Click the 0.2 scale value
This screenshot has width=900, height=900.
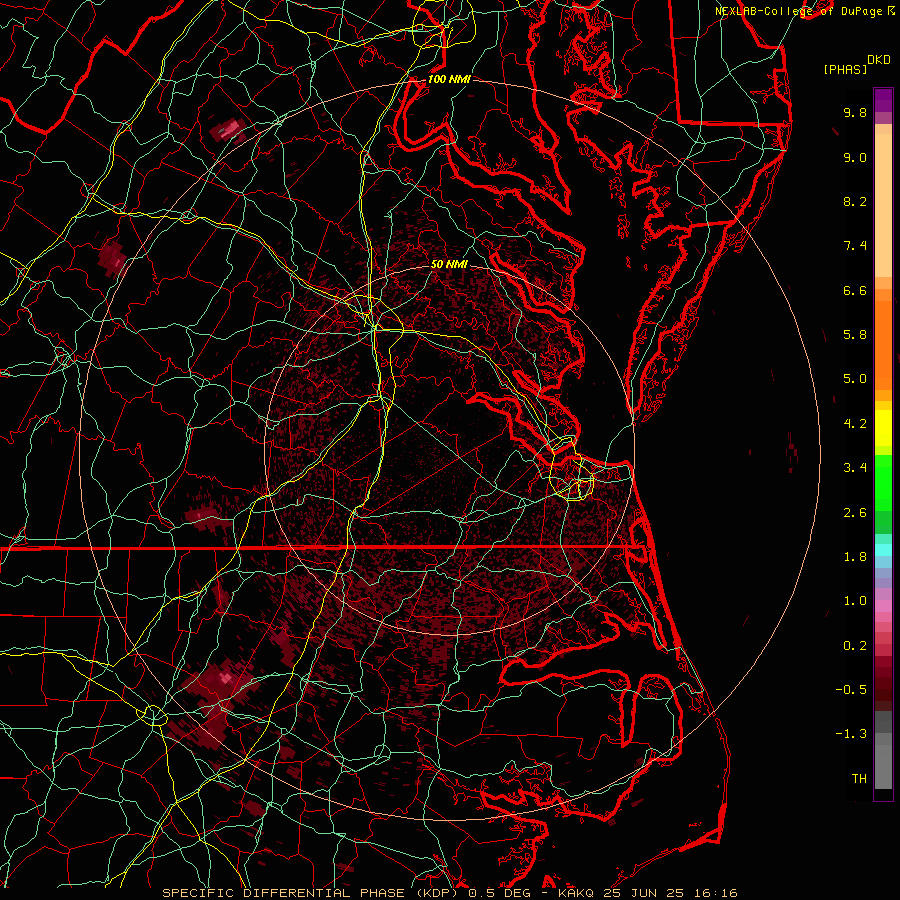click(x=855, y=646)
